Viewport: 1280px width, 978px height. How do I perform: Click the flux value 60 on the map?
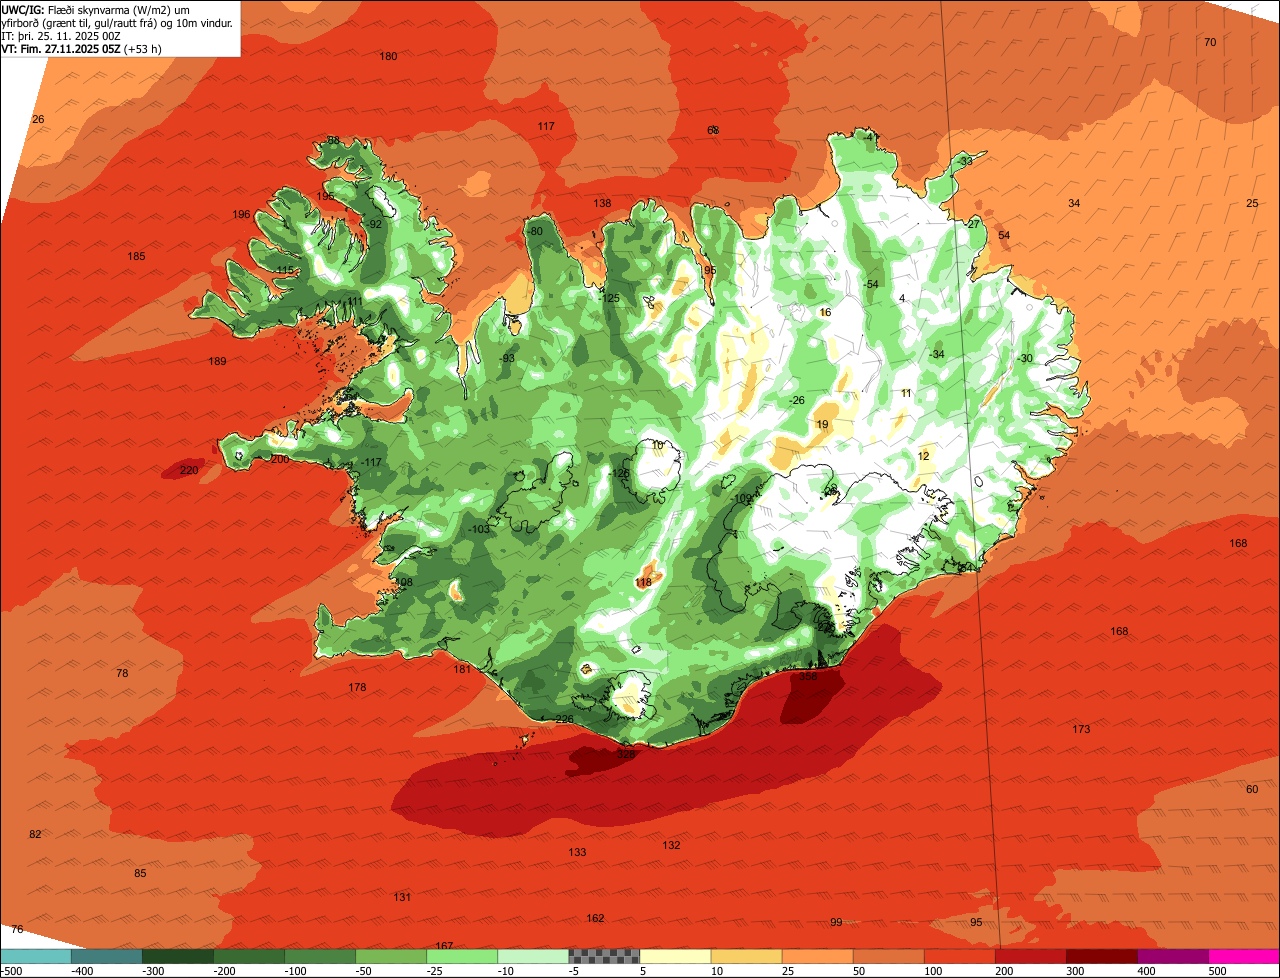click(x=1252, y=789)
